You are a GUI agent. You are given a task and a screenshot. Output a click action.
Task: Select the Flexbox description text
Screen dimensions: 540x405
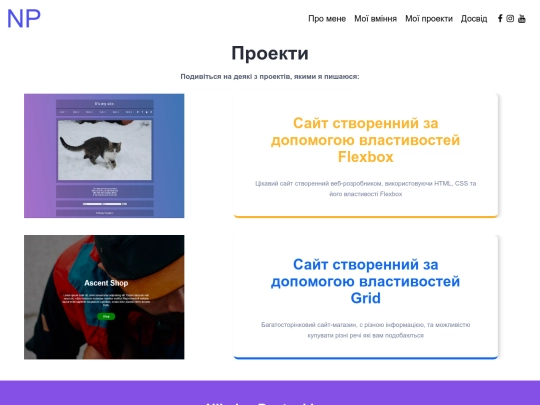[x=365, y=189]
